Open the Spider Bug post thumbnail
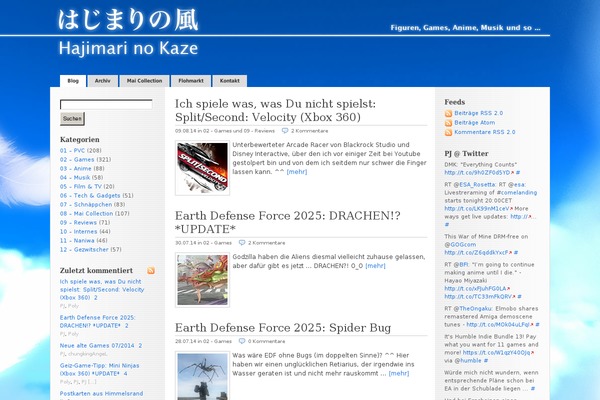The image size is (600, 400). point(202,376)
